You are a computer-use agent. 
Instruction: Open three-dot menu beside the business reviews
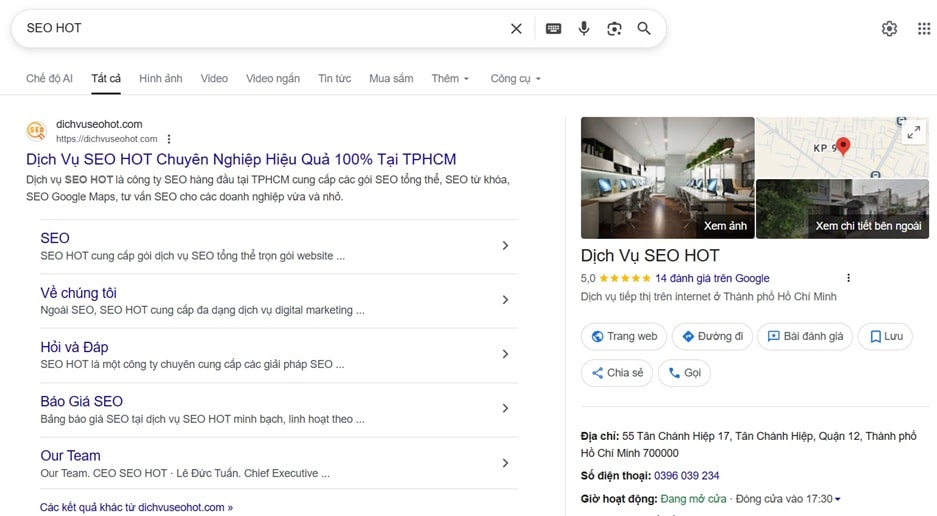(x=848, y=278)
